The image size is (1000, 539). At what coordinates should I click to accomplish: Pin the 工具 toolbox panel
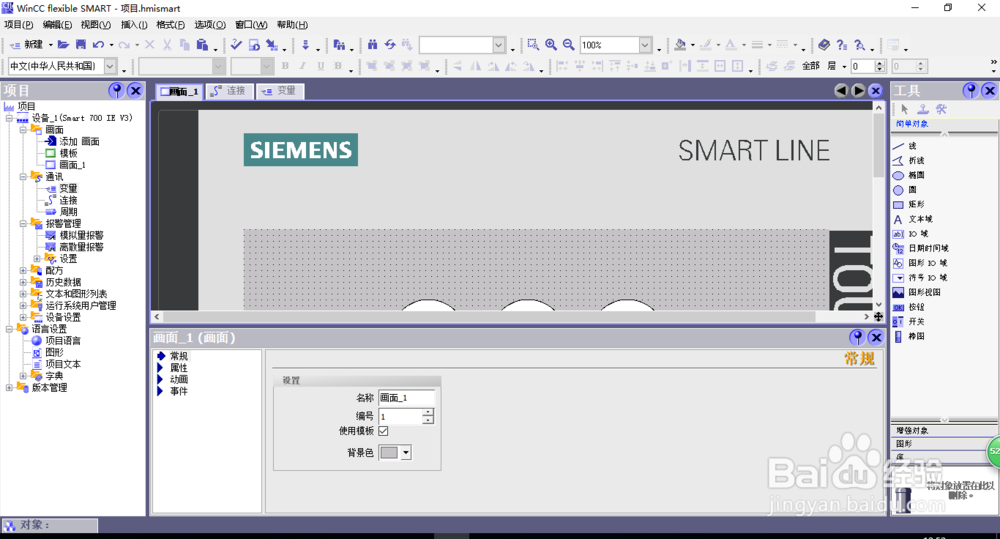pyautogui.click(x=971, y=91)
